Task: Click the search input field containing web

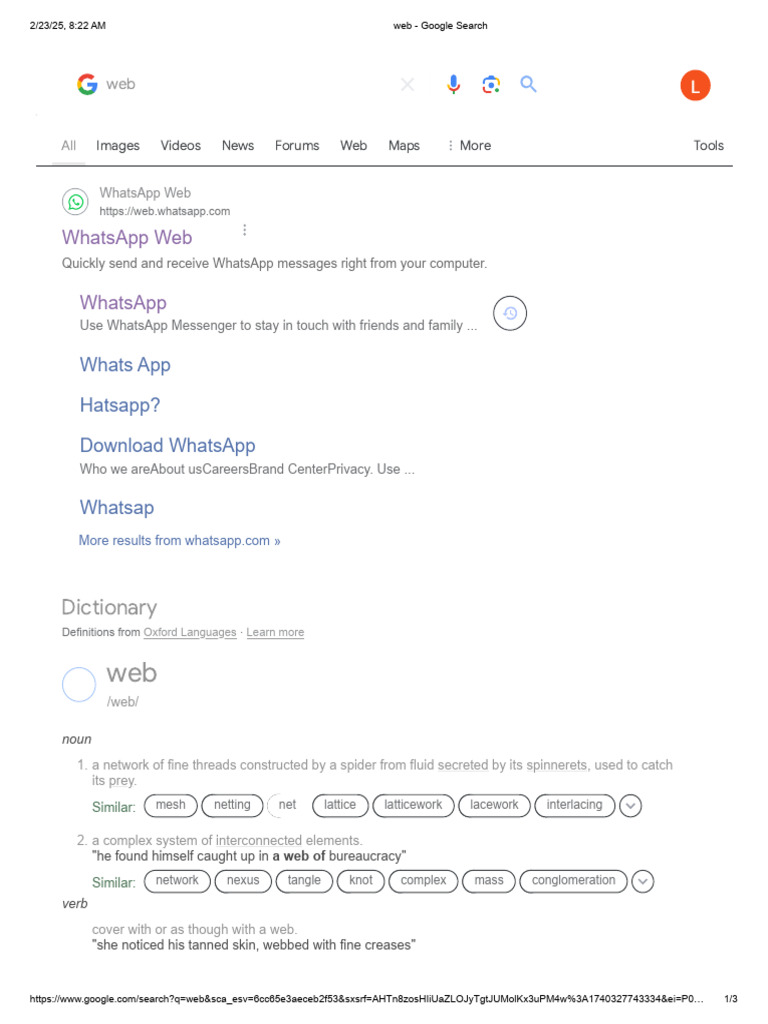Action: [x=250, y=85]
